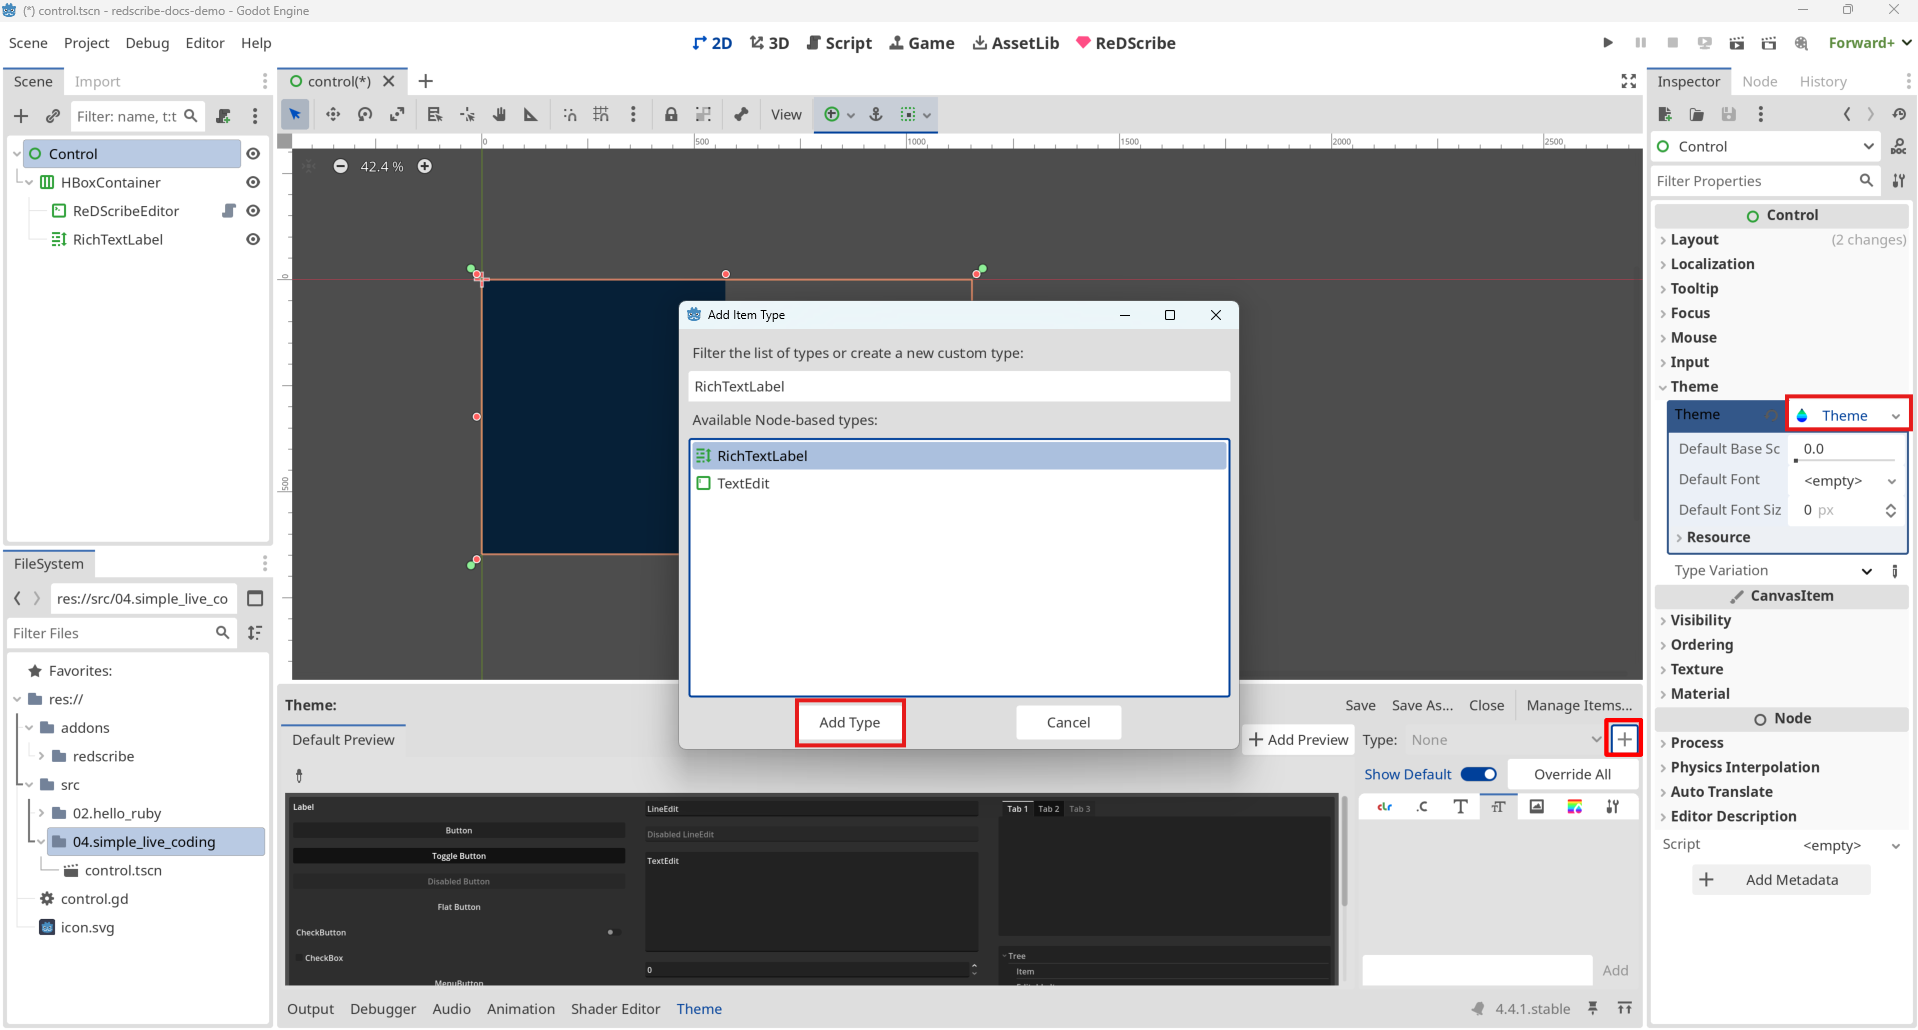This screenshot has width=1918, height=1030.
Task: Switch to the Script workspace
Action: tap(839, 43)
